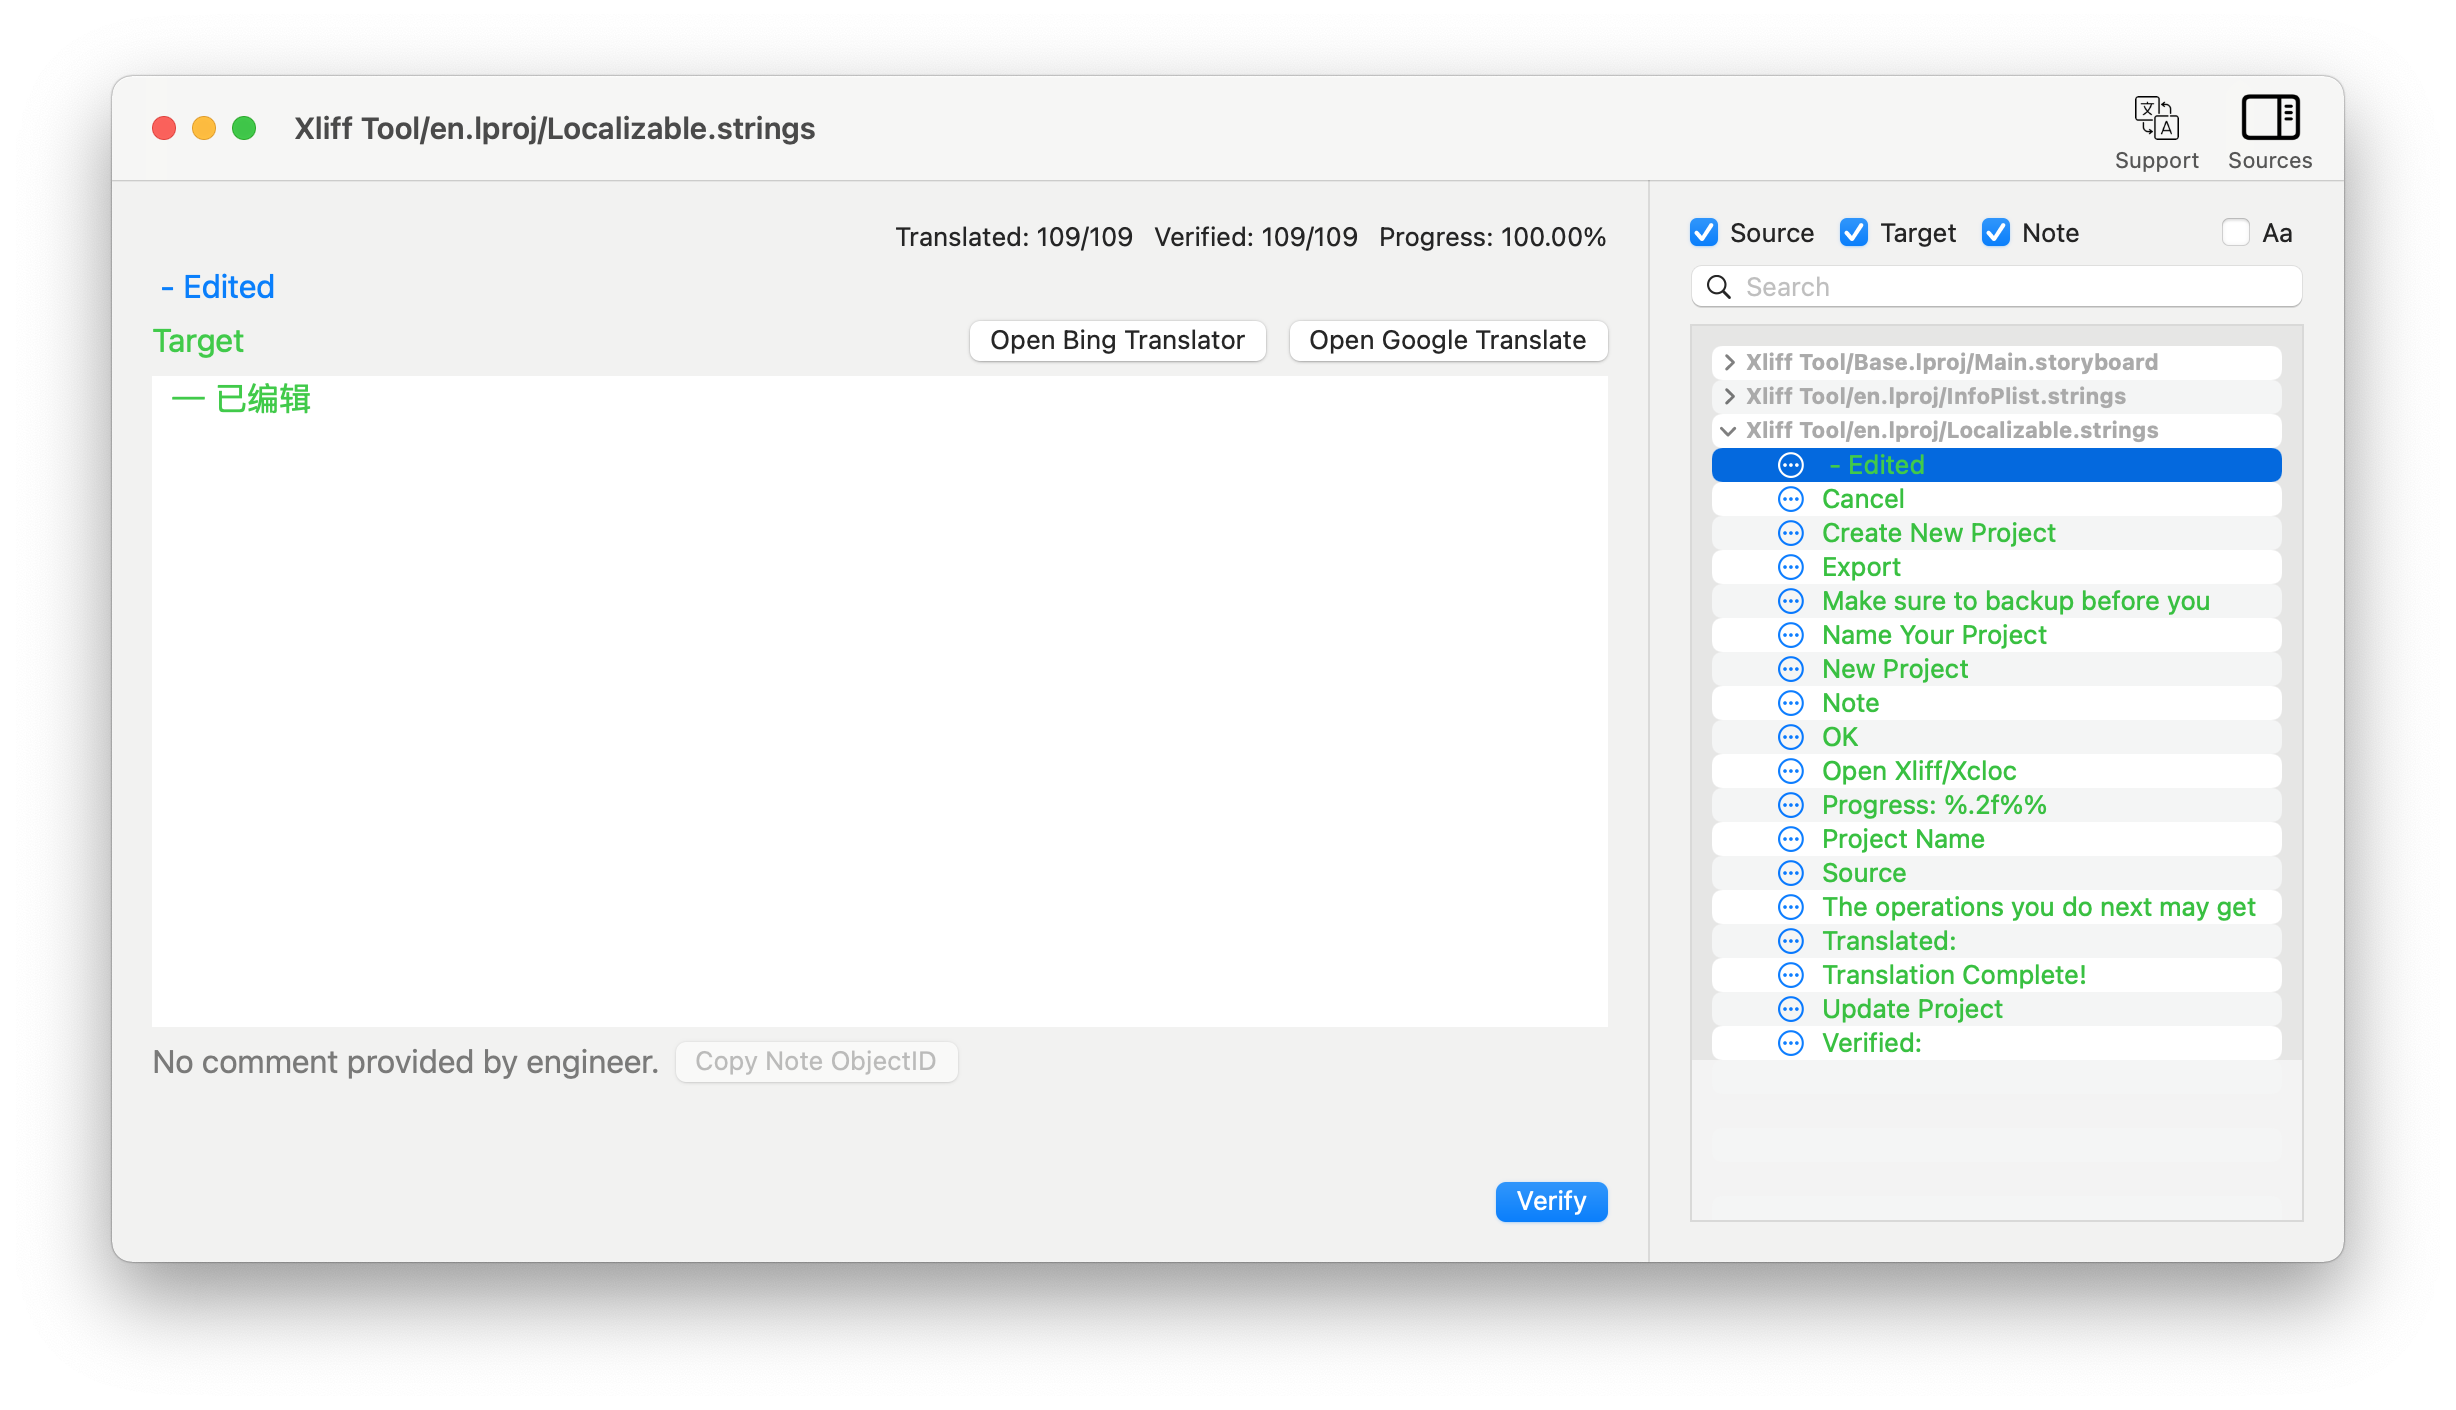The image size is (2456, 1410).
Task: Uncheck the Target filter checkbox
Action: [1854, 233]
